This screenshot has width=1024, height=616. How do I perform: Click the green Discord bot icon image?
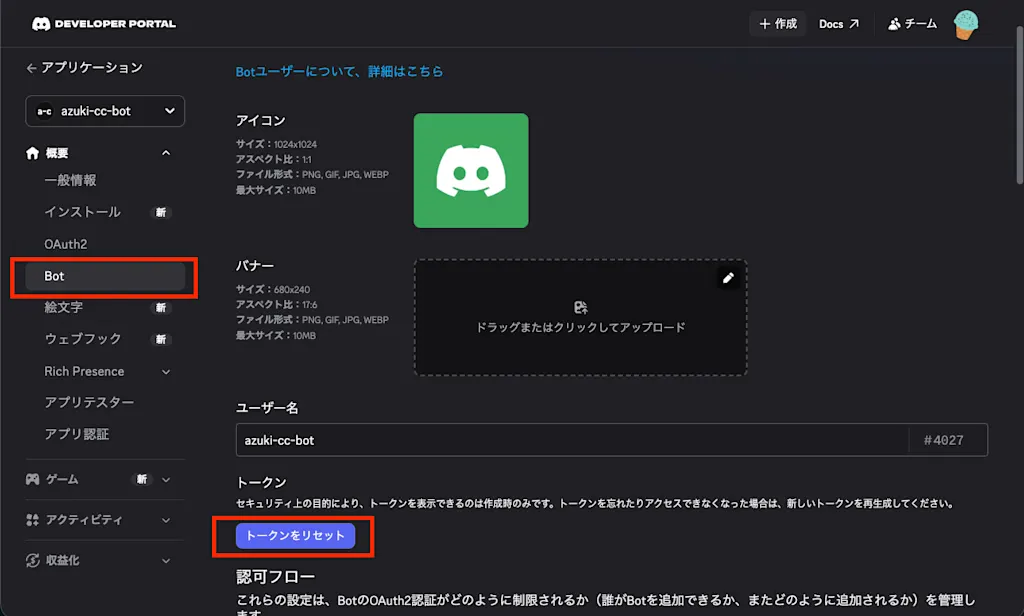pos(471,170)
